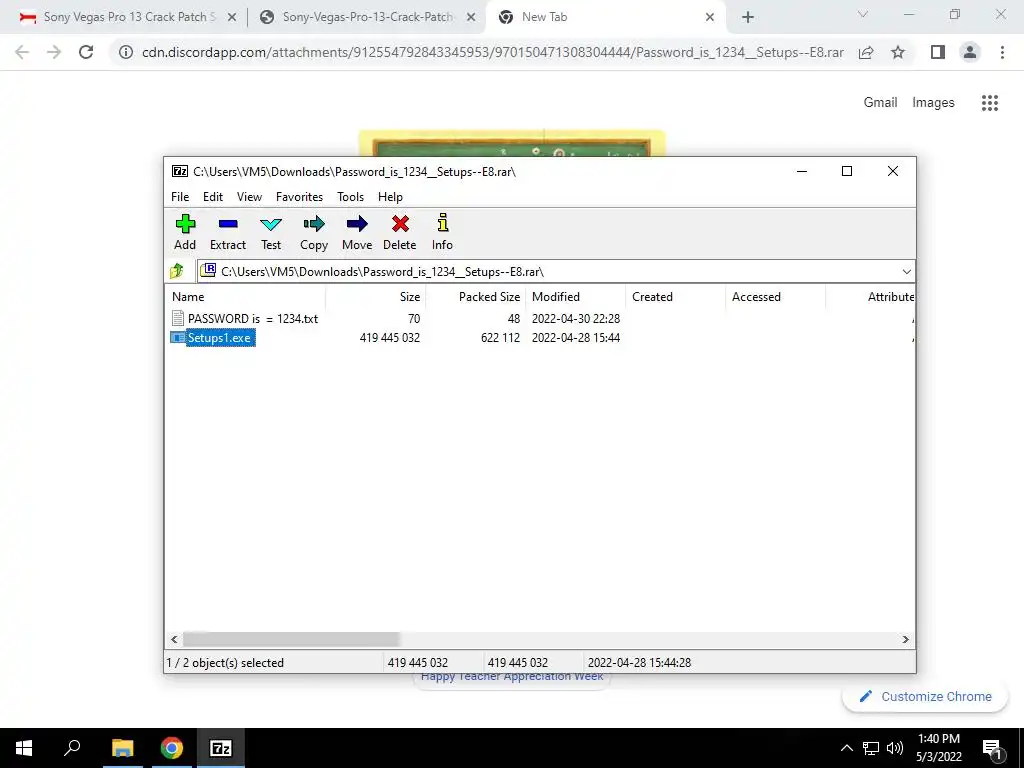Image resolution: width=1024 pixels, height=768 pixels.
Task: Reload the page in Chrome
Action: pos(86,52)
